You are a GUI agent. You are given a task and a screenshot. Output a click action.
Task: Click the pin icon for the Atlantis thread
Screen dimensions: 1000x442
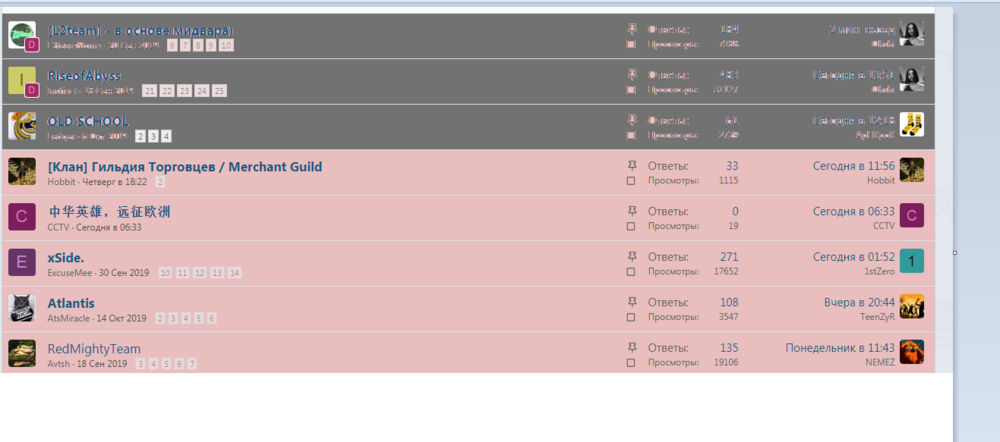tap(631, 302)
